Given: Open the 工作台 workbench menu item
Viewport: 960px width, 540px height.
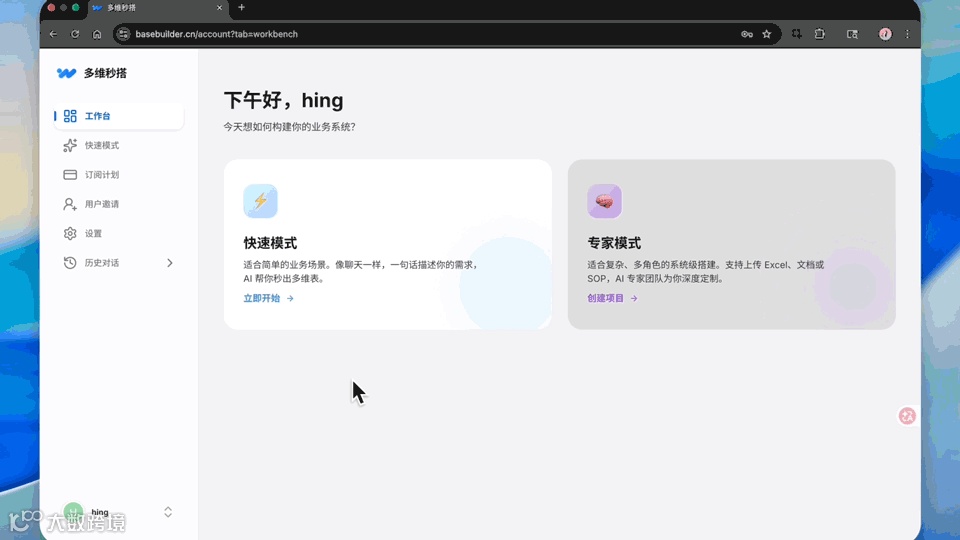Looking at the screenshot, I should 119,116.
